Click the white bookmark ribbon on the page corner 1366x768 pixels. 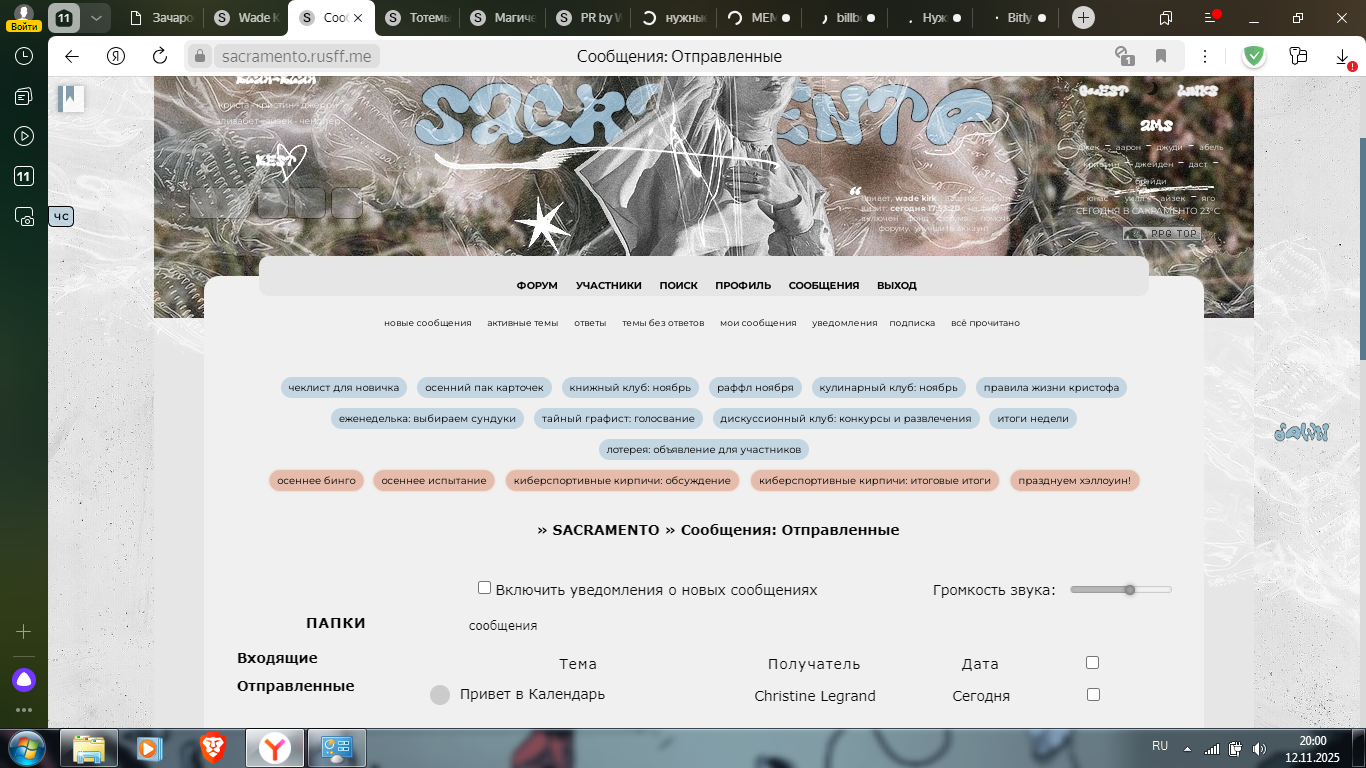pos(71,98)
